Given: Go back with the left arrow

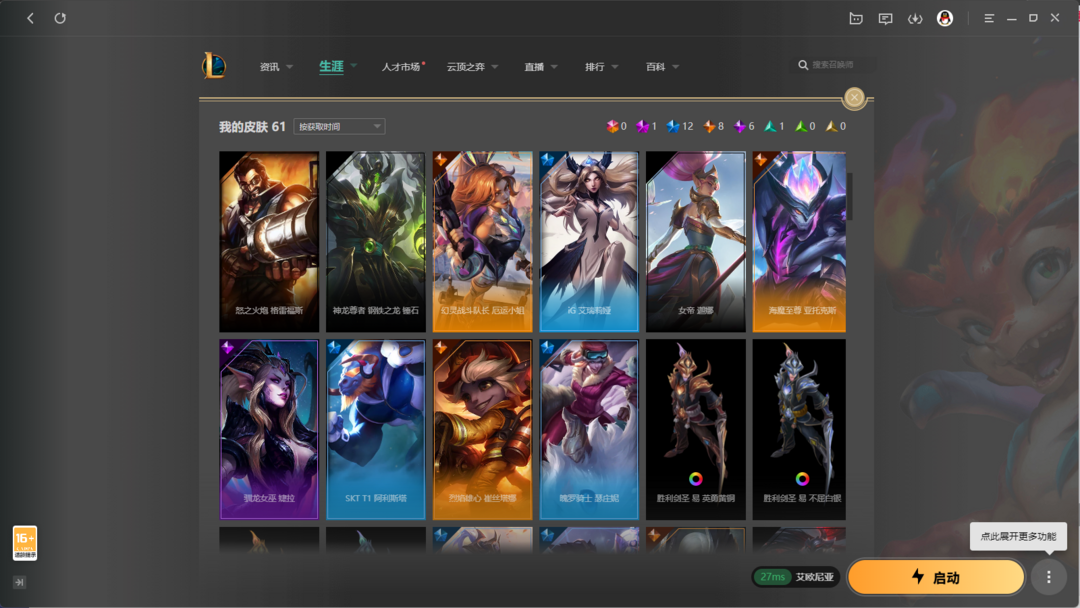Looking at the screenshot, I should tap(30, 19).
